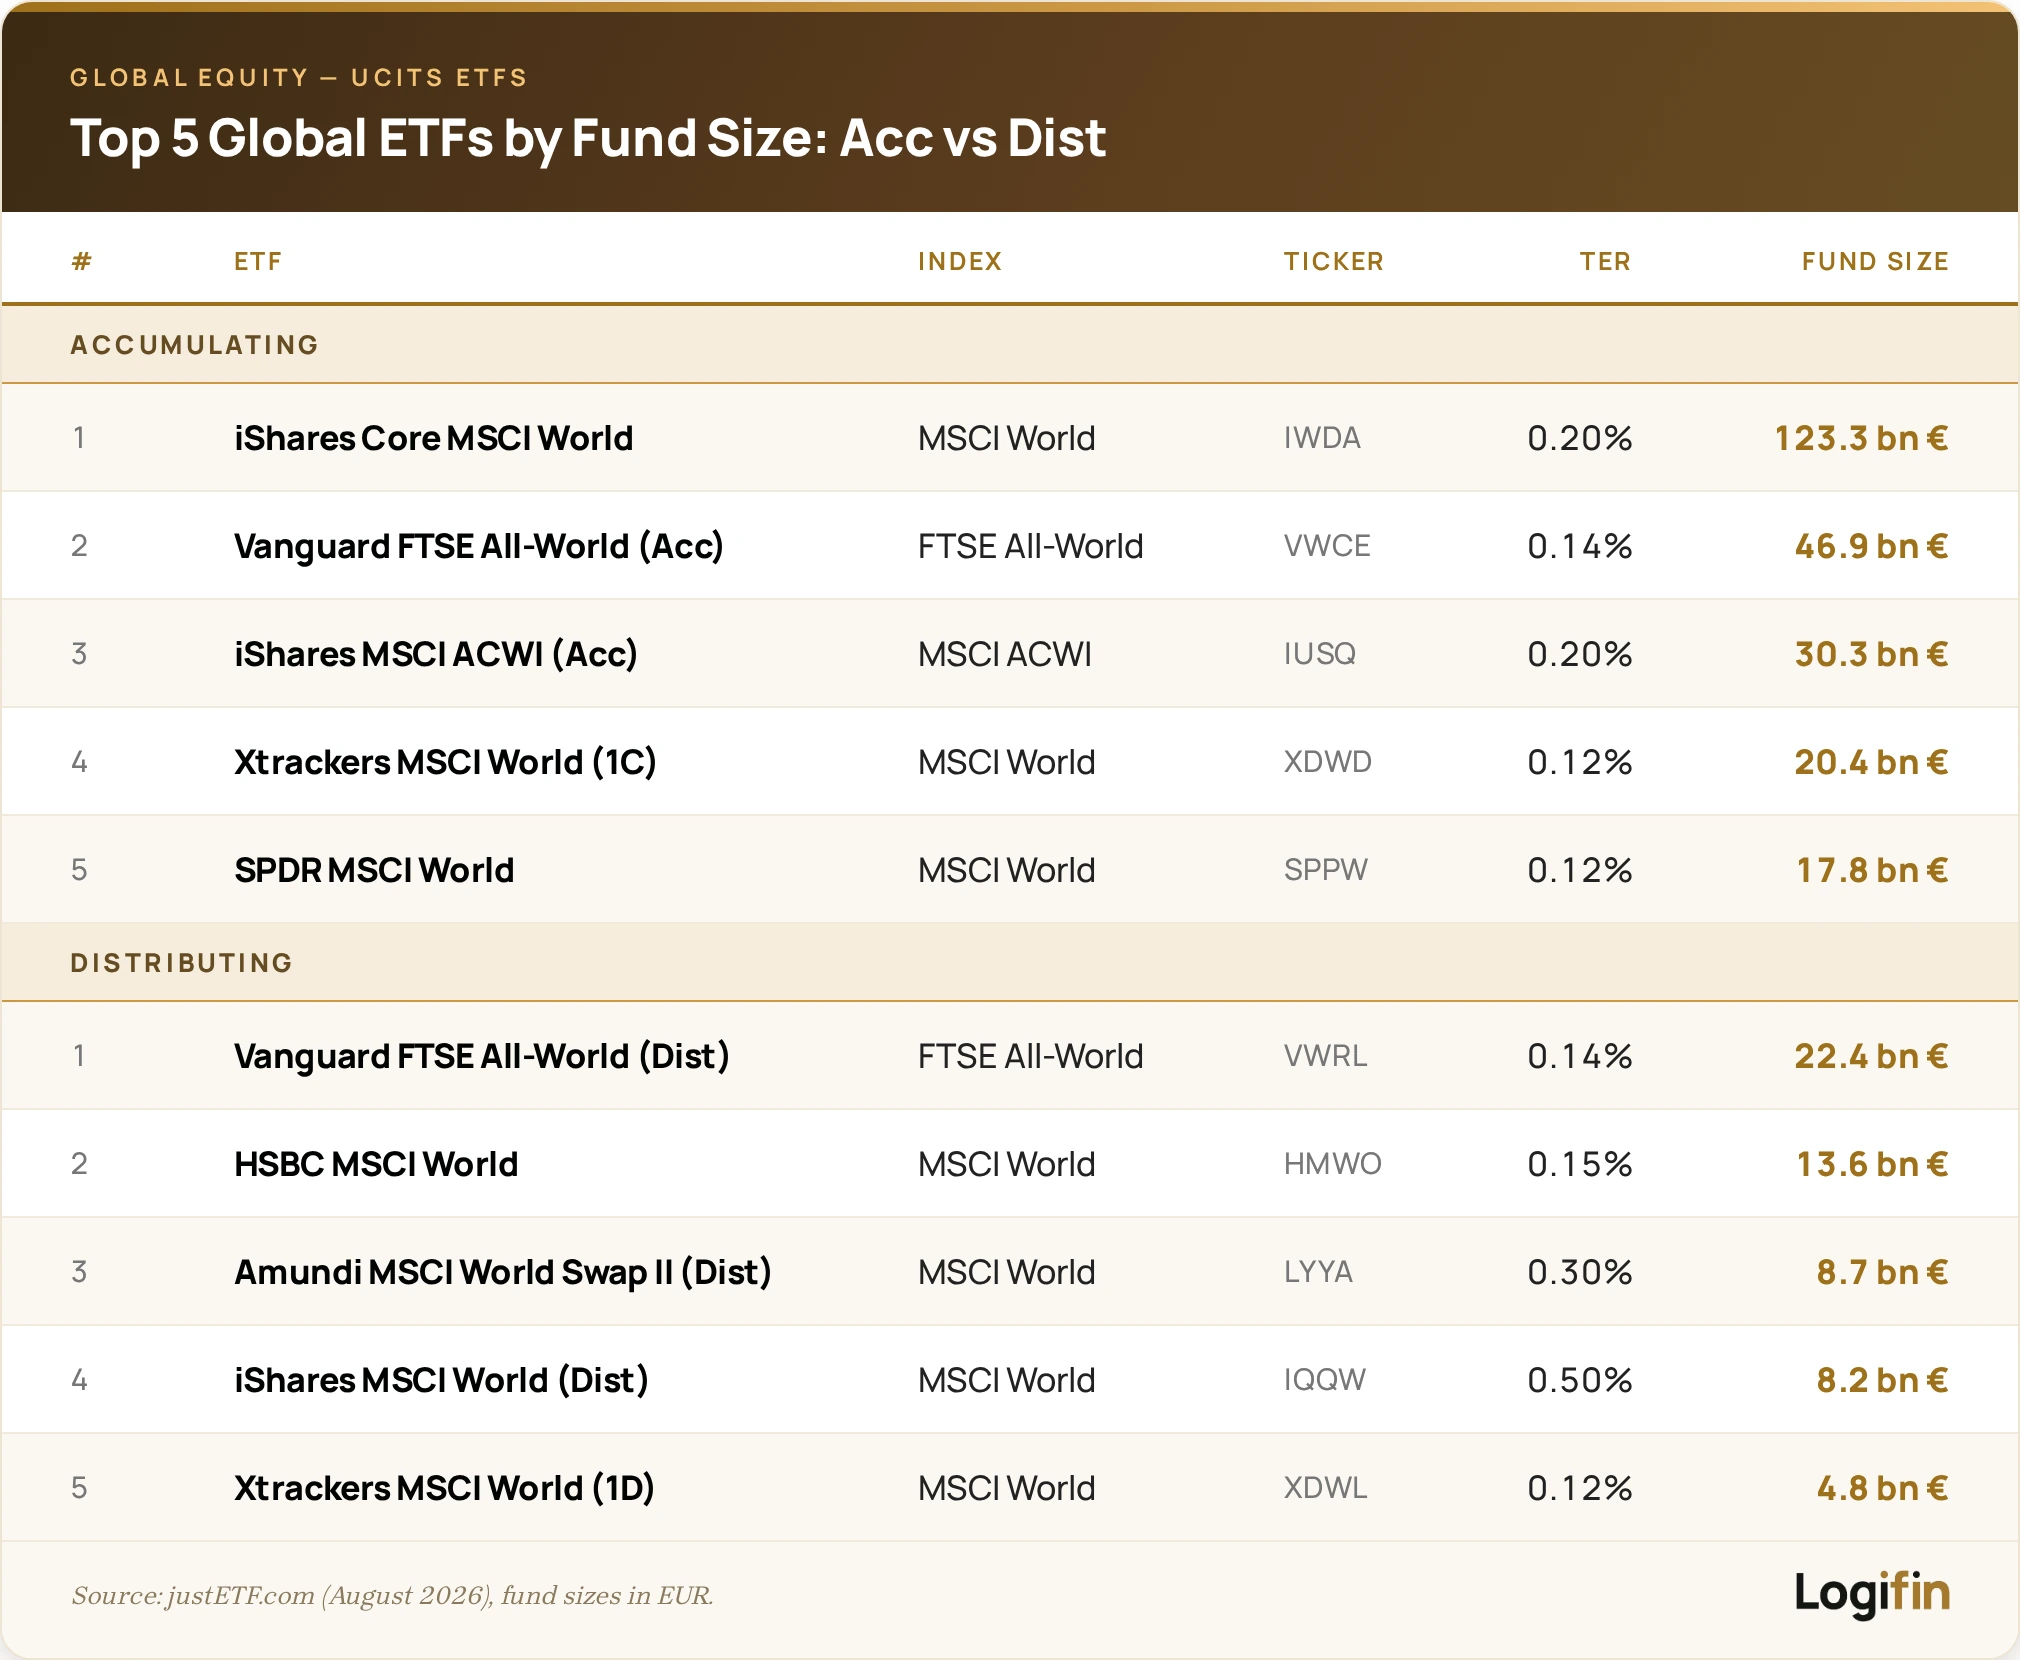Screen dimensions: 2020x1660
Task: Select 'Vanguard FTSE All-World (Acc)' name
Action: pos(479,546)
